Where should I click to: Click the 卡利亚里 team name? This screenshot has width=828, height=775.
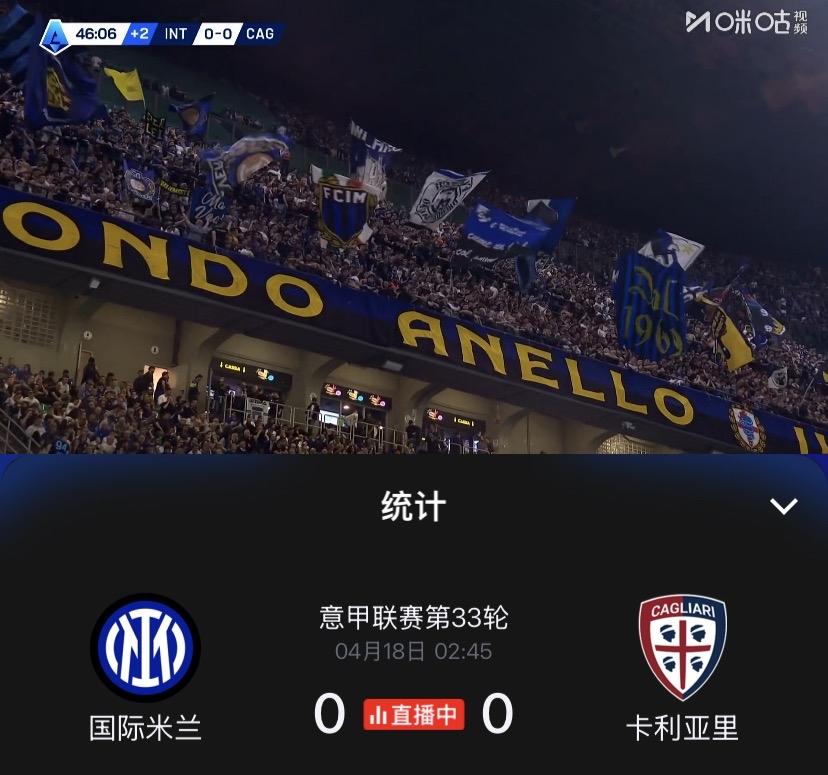[x=682, y=728]
